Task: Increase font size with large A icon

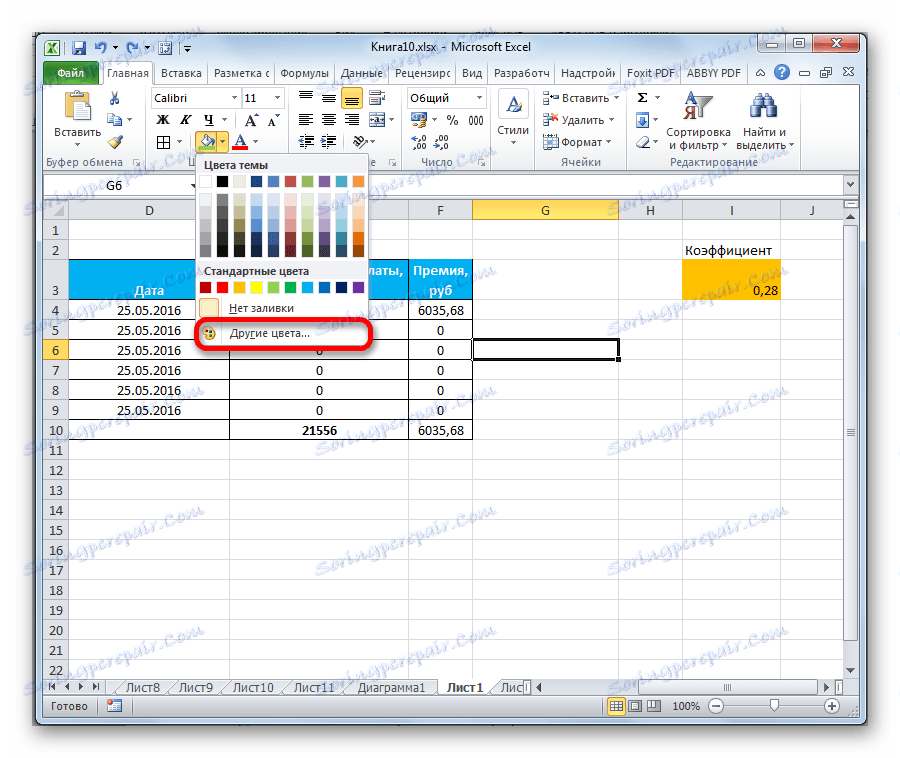Action: 251,120
